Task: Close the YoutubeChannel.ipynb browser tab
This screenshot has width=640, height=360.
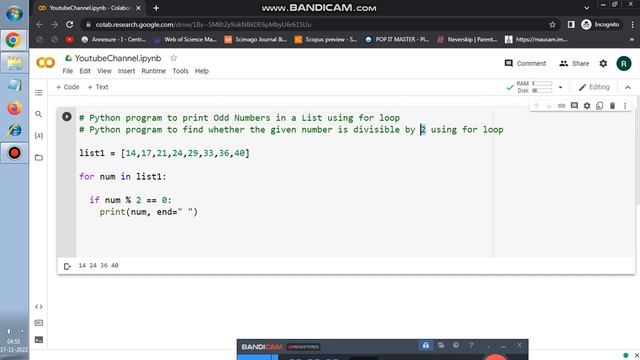Action: (x=138, y=8)
